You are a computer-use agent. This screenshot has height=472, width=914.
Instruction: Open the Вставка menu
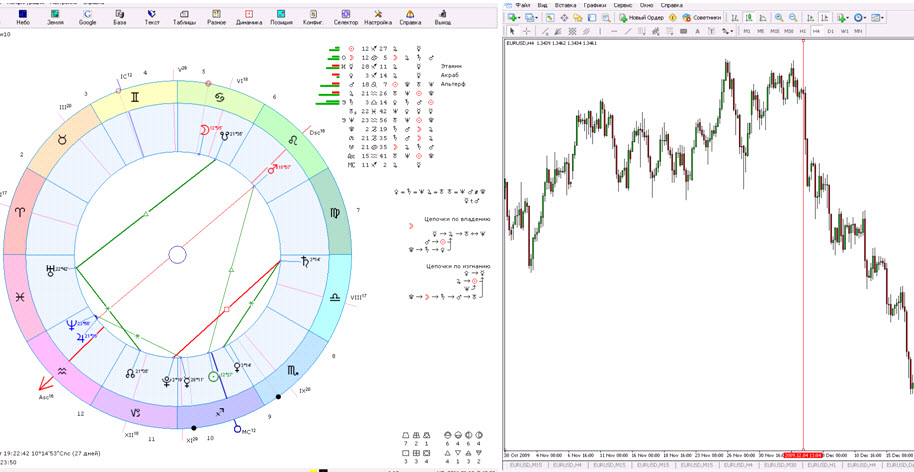[565, 5]
